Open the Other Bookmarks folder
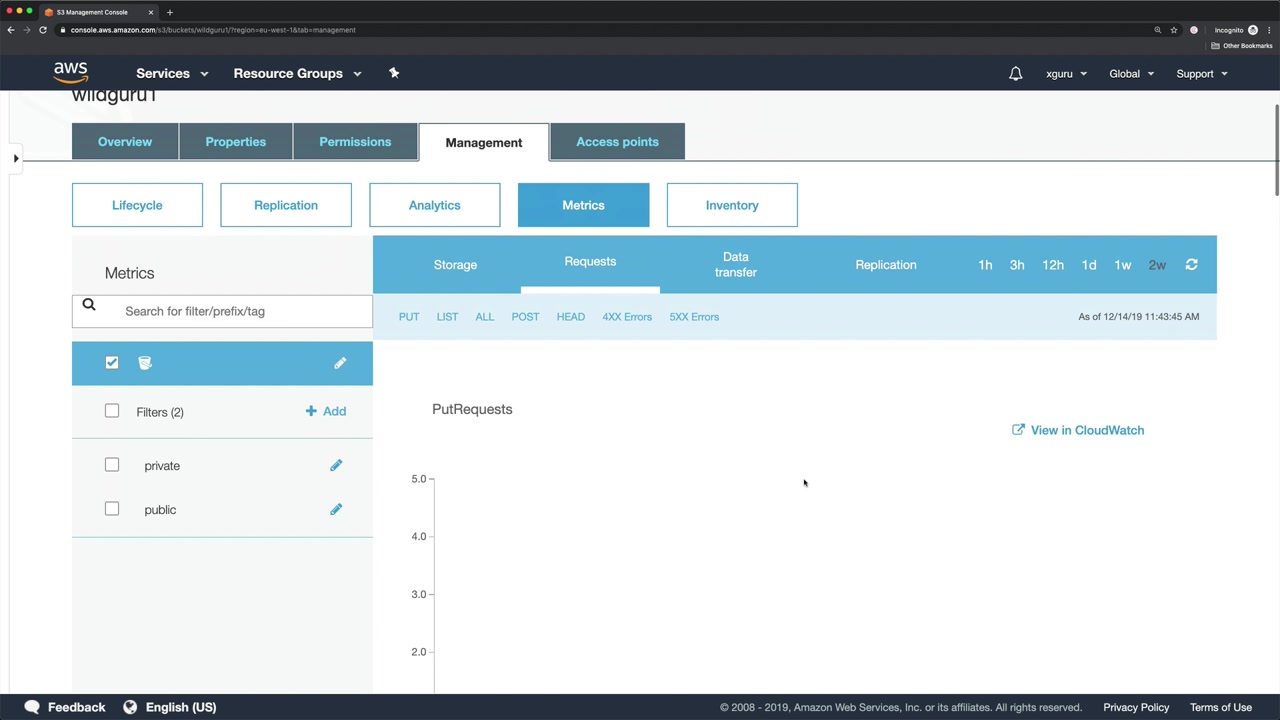 (x=1243, y=46)
